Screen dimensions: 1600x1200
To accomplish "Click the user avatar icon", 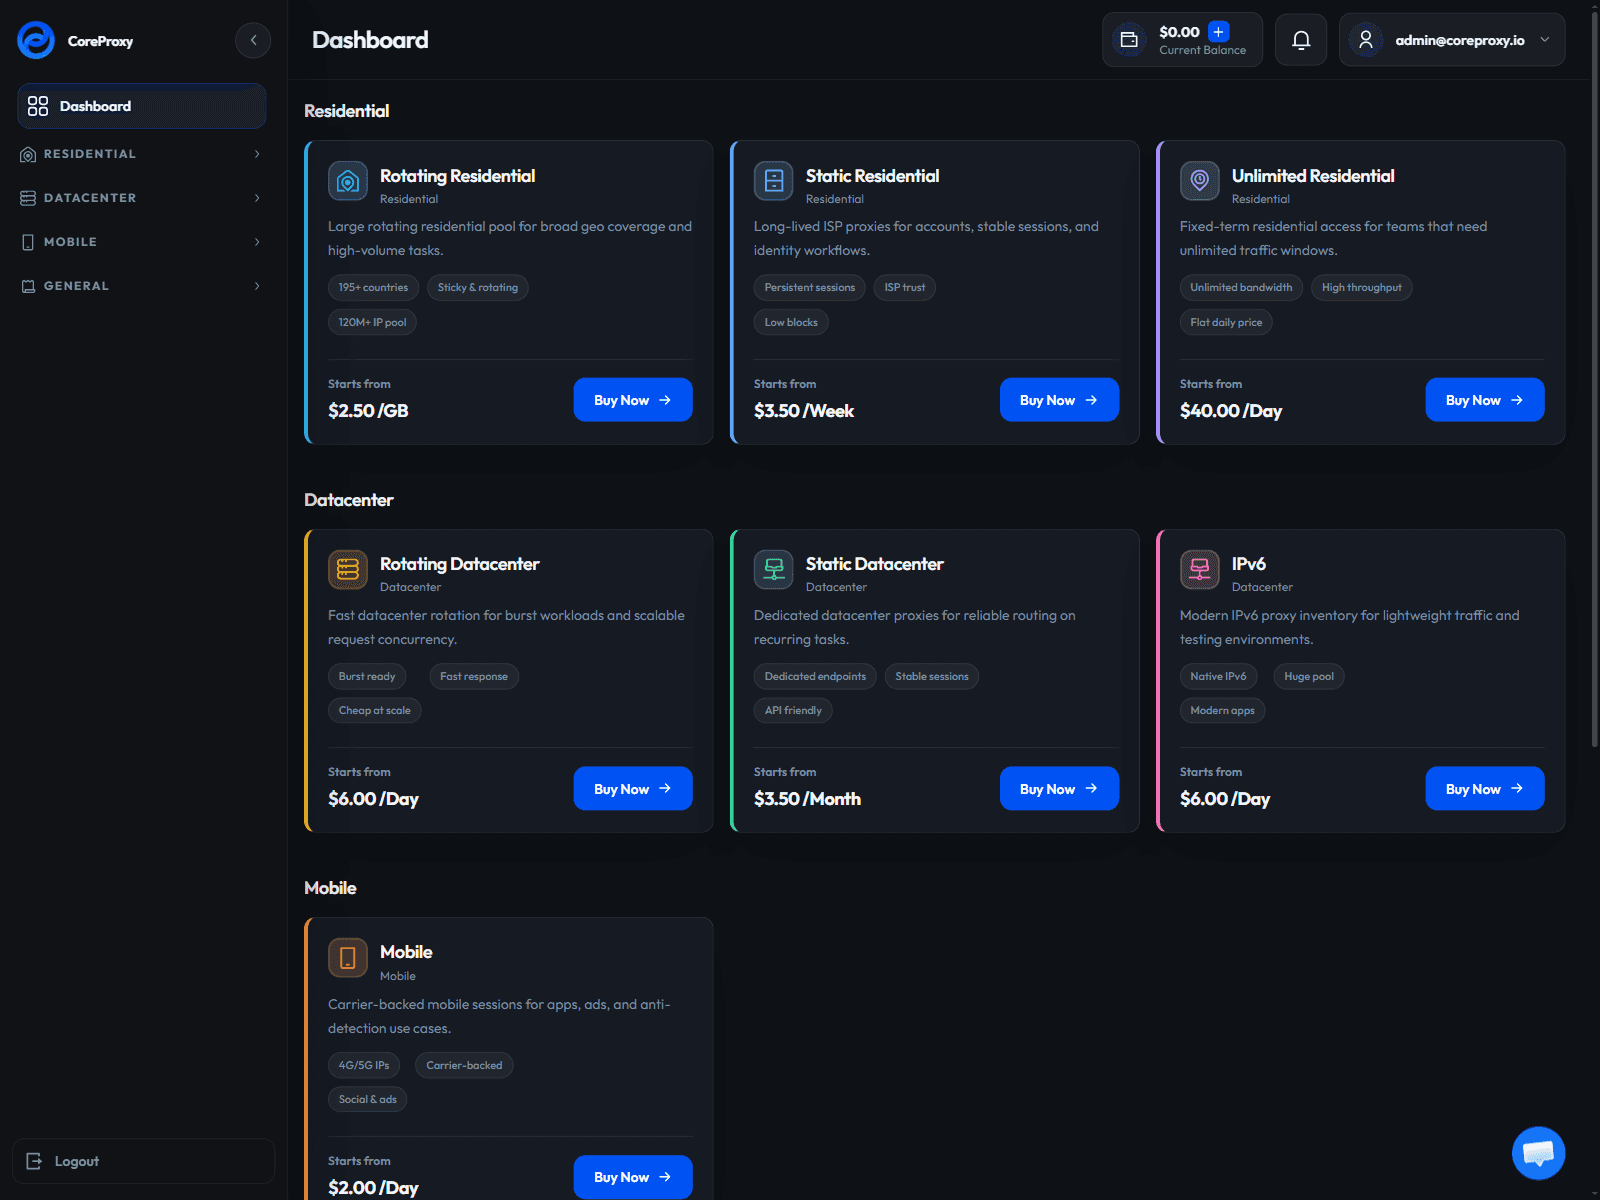I will coord(1365,40).
